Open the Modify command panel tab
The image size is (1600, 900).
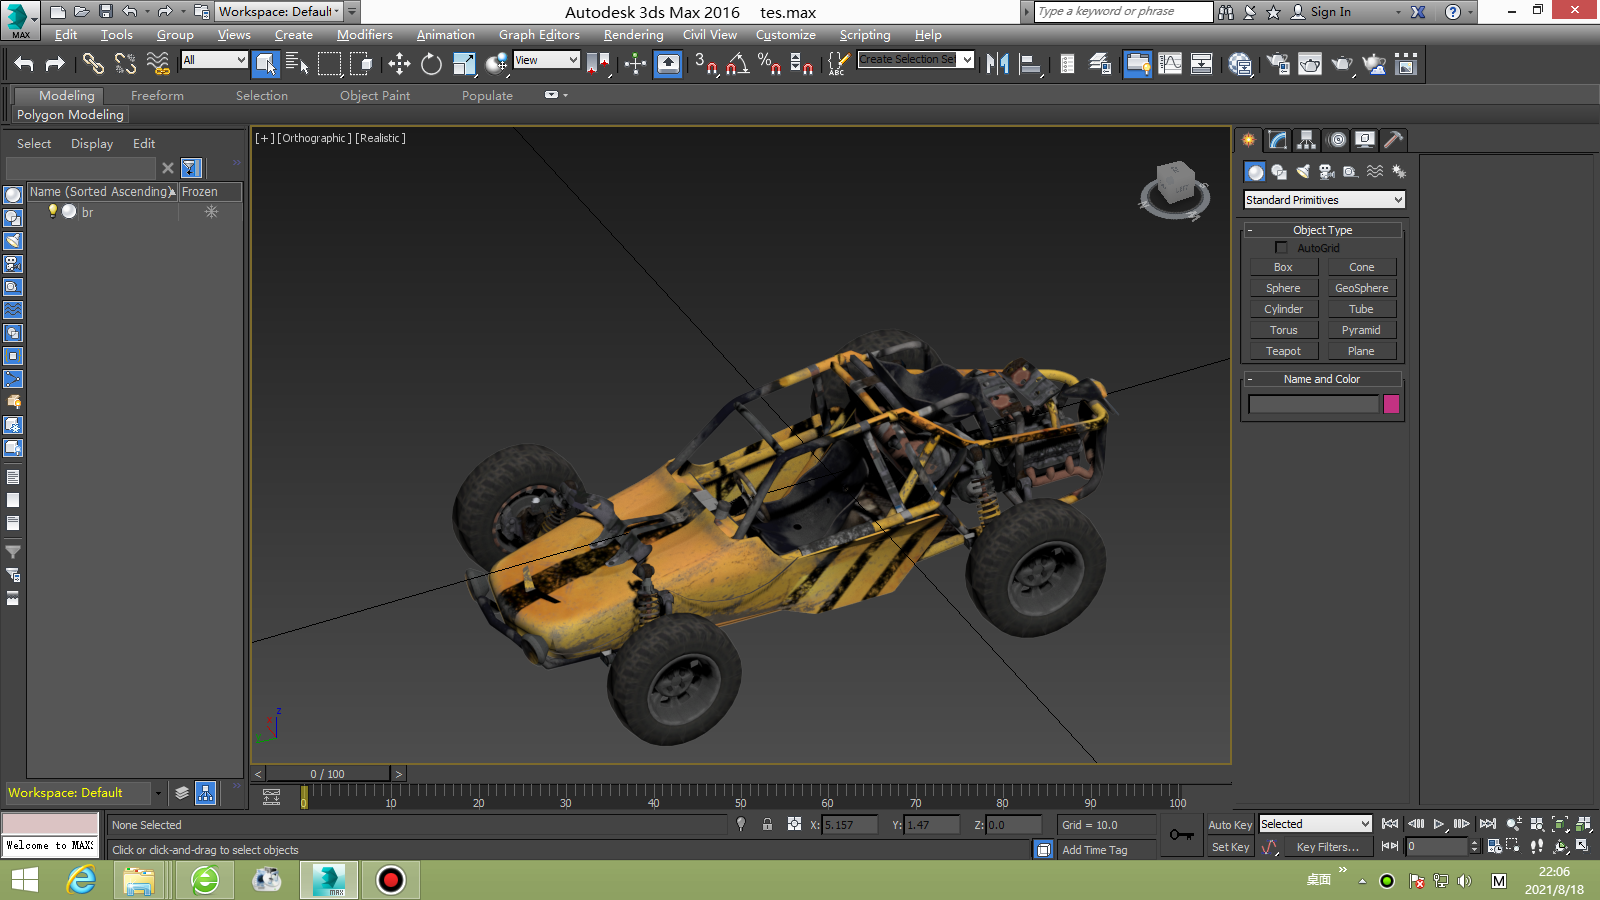pos(1277,140)
